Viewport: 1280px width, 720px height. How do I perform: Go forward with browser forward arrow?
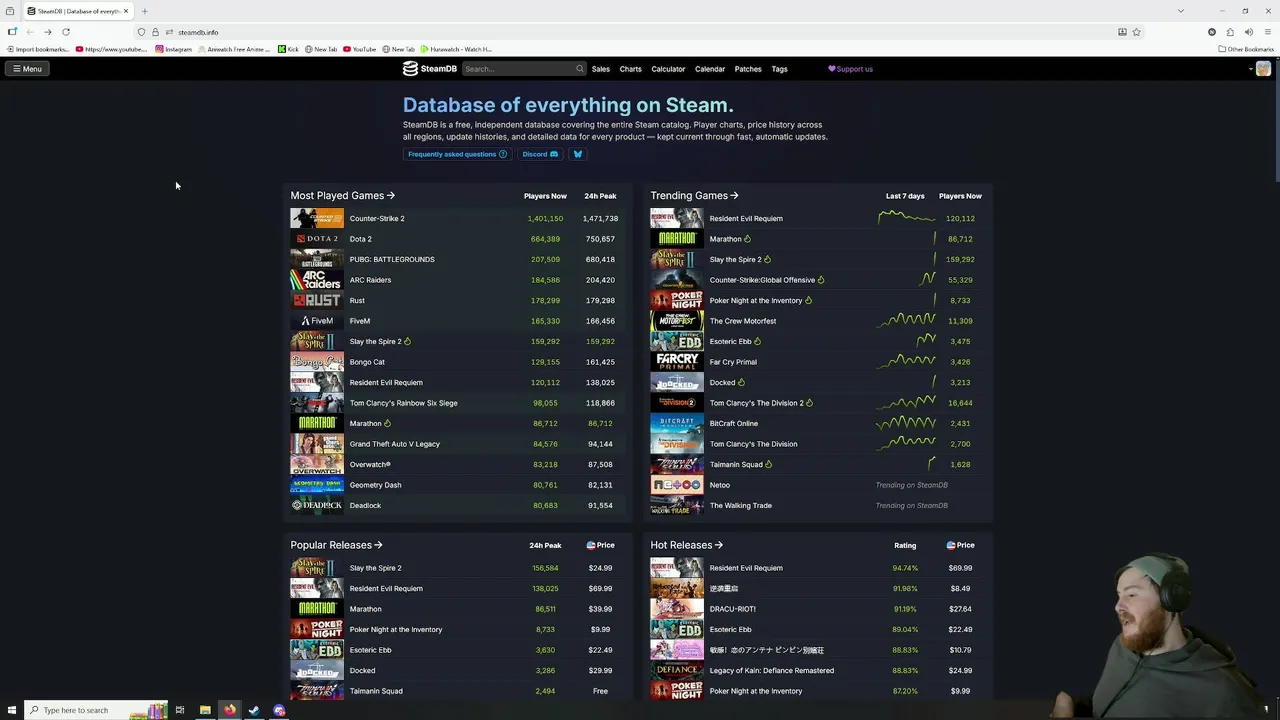coord(47,32)
